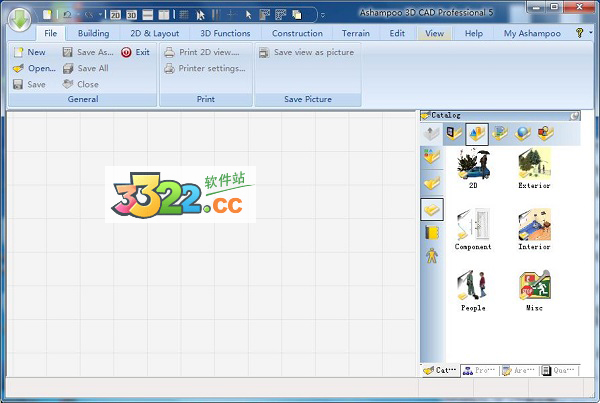Screen dimensions: 600x403
Task: Click the round application orb button
Action: point(18,18)
